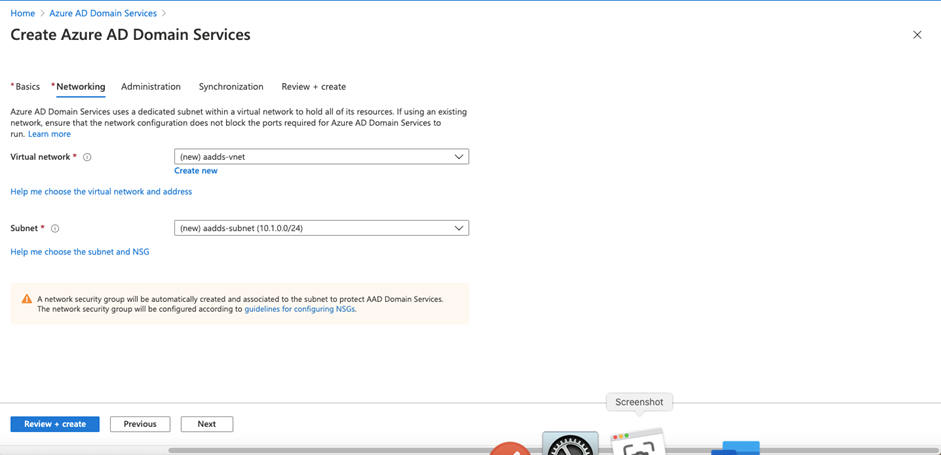Open the Screenshot app in the Dock
941x455 pixels.
coord(639,442)
